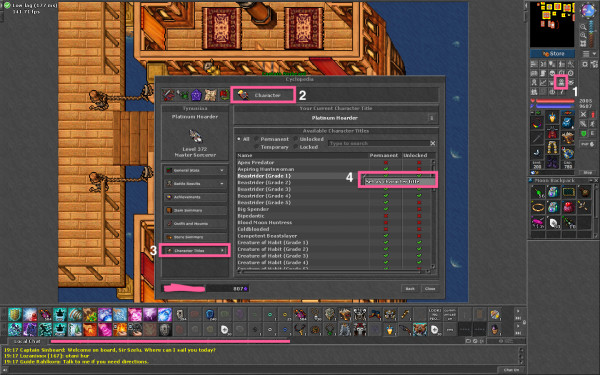The height and width of the screenshot is (375, 600).
Task: Clear the title search with X icon
Action: [432, 143]
